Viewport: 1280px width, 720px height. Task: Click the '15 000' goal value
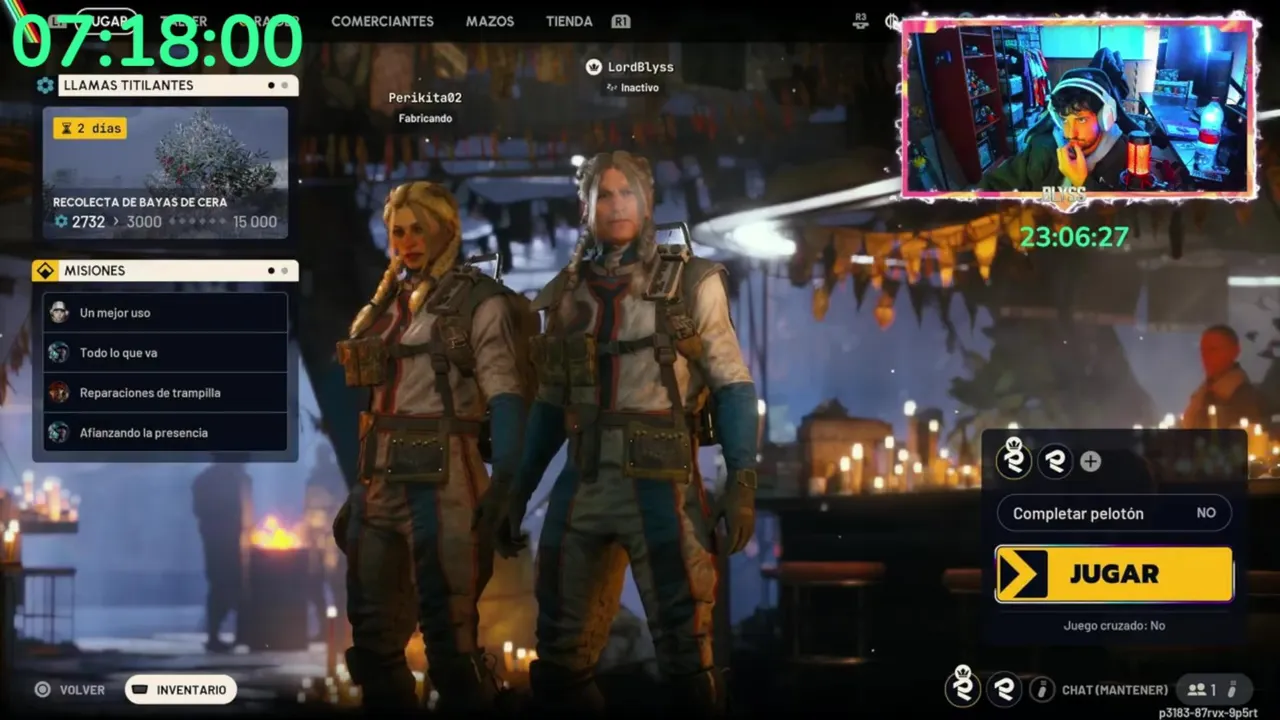tap(255, 222)
